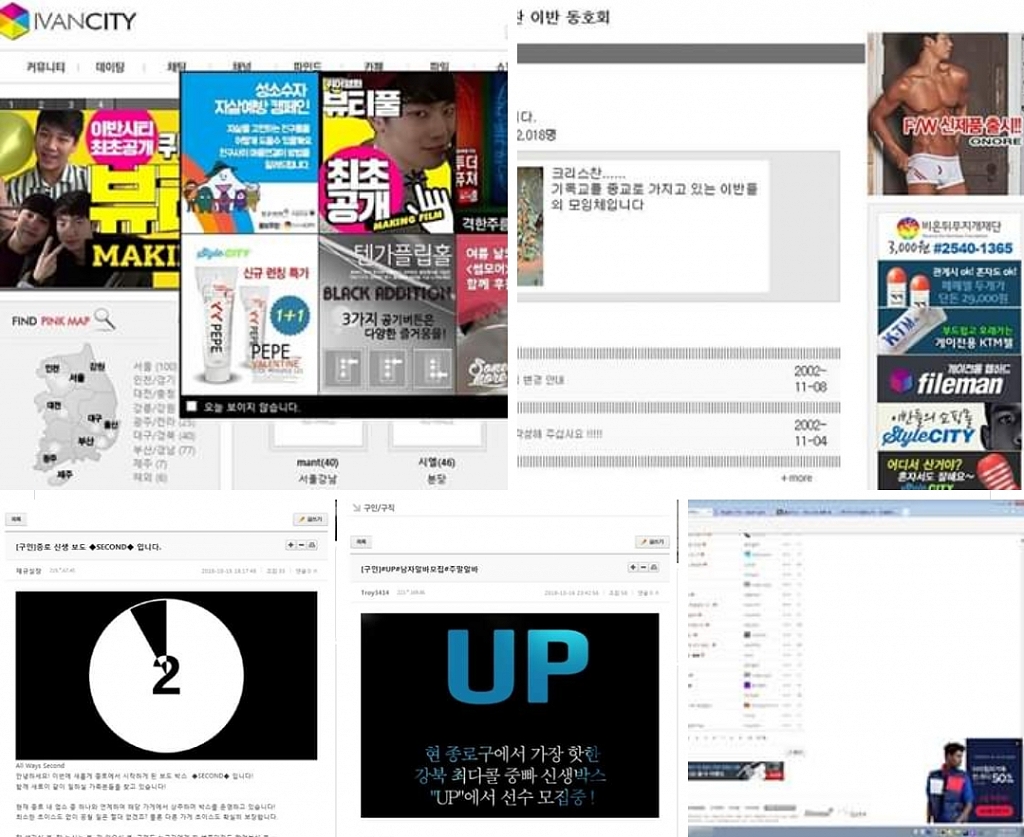This screenshot has width=1024, height=837.
Task: Print the UP post
Action: pyautogui.click(x=654, y=567)
